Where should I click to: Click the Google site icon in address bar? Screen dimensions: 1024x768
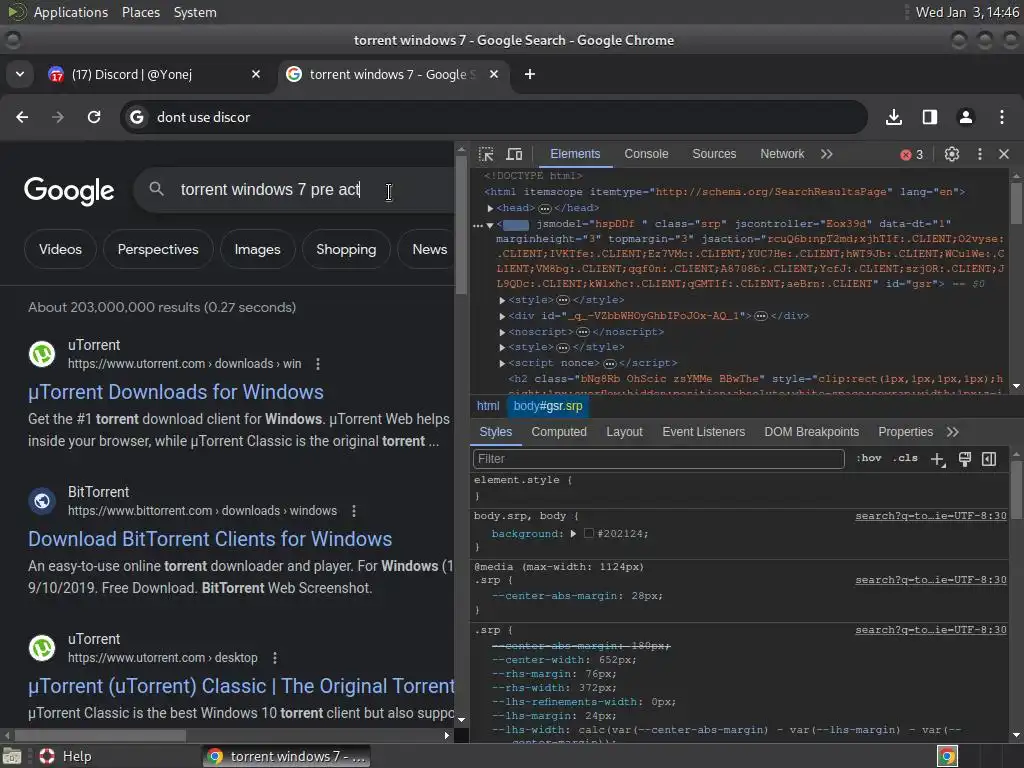(136, 117)
